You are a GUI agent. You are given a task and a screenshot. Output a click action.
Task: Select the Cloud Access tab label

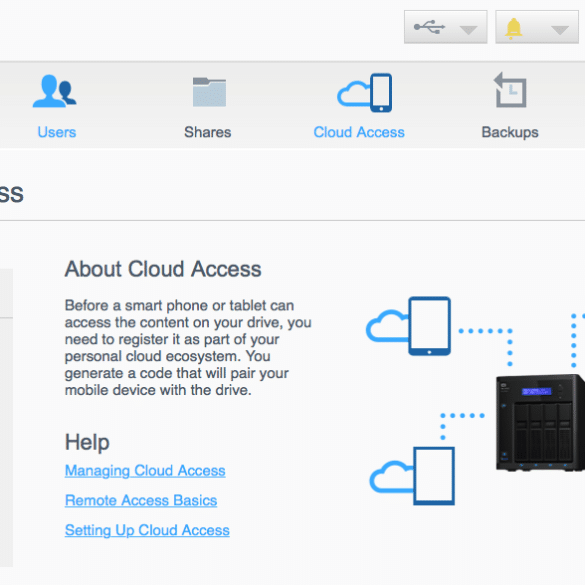(359, 132)
